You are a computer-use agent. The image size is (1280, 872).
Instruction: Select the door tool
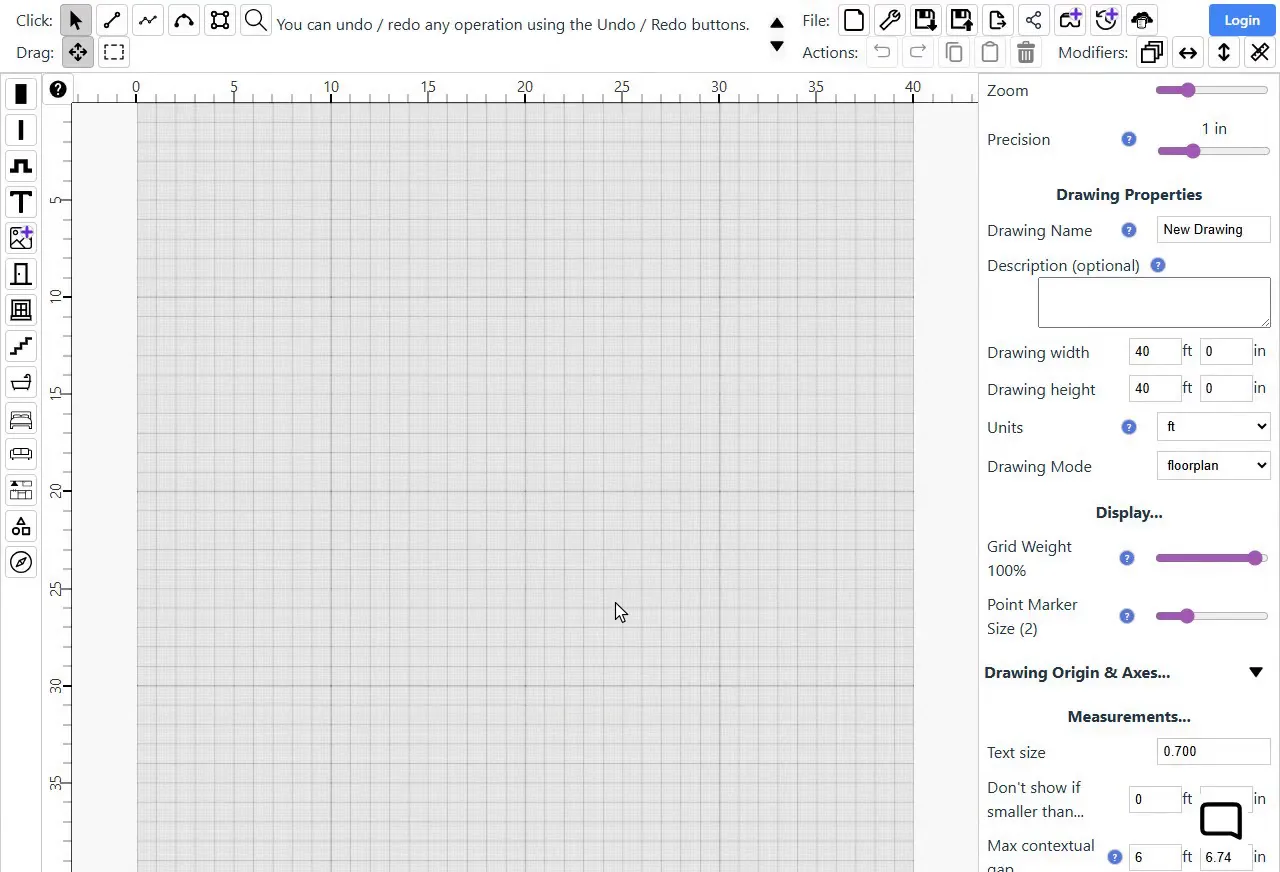[x=21, y=274]
